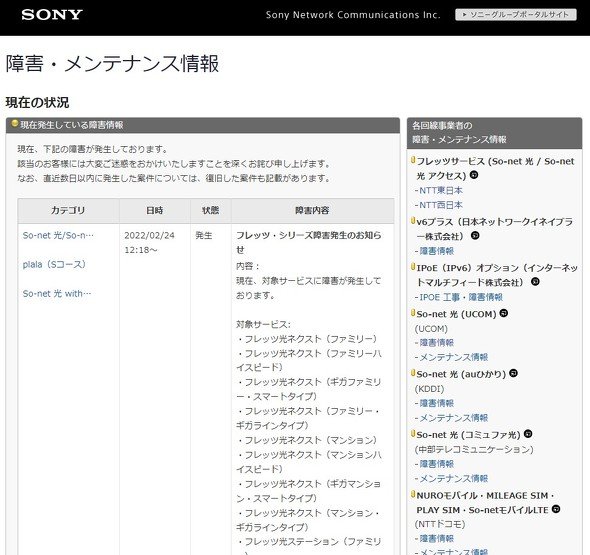
Task: Select the plala (Sコース) category link
Action: click(55, 265)
